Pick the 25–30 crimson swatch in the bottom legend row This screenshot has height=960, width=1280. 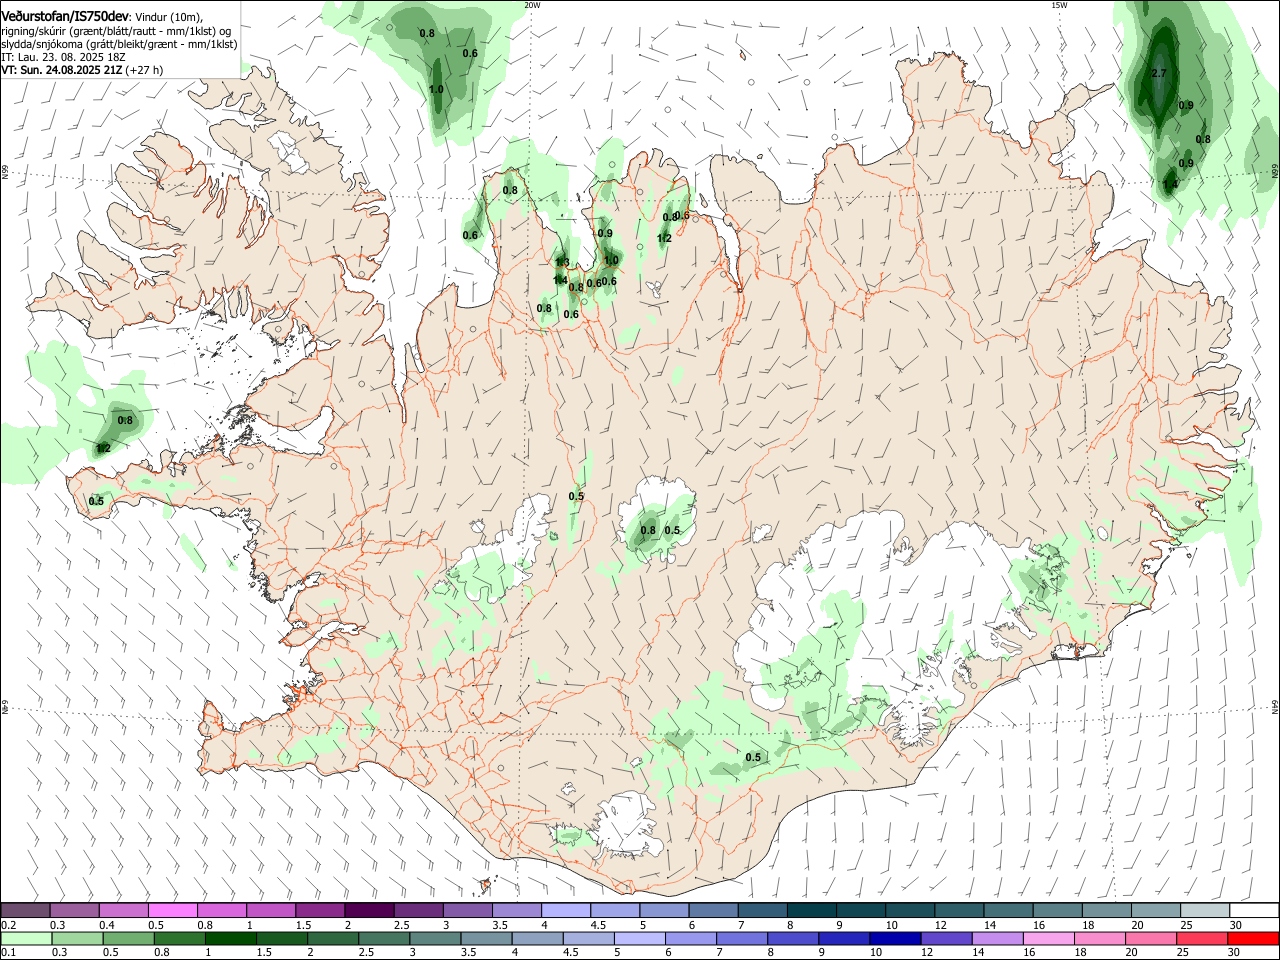click(x=1201, y=939)
